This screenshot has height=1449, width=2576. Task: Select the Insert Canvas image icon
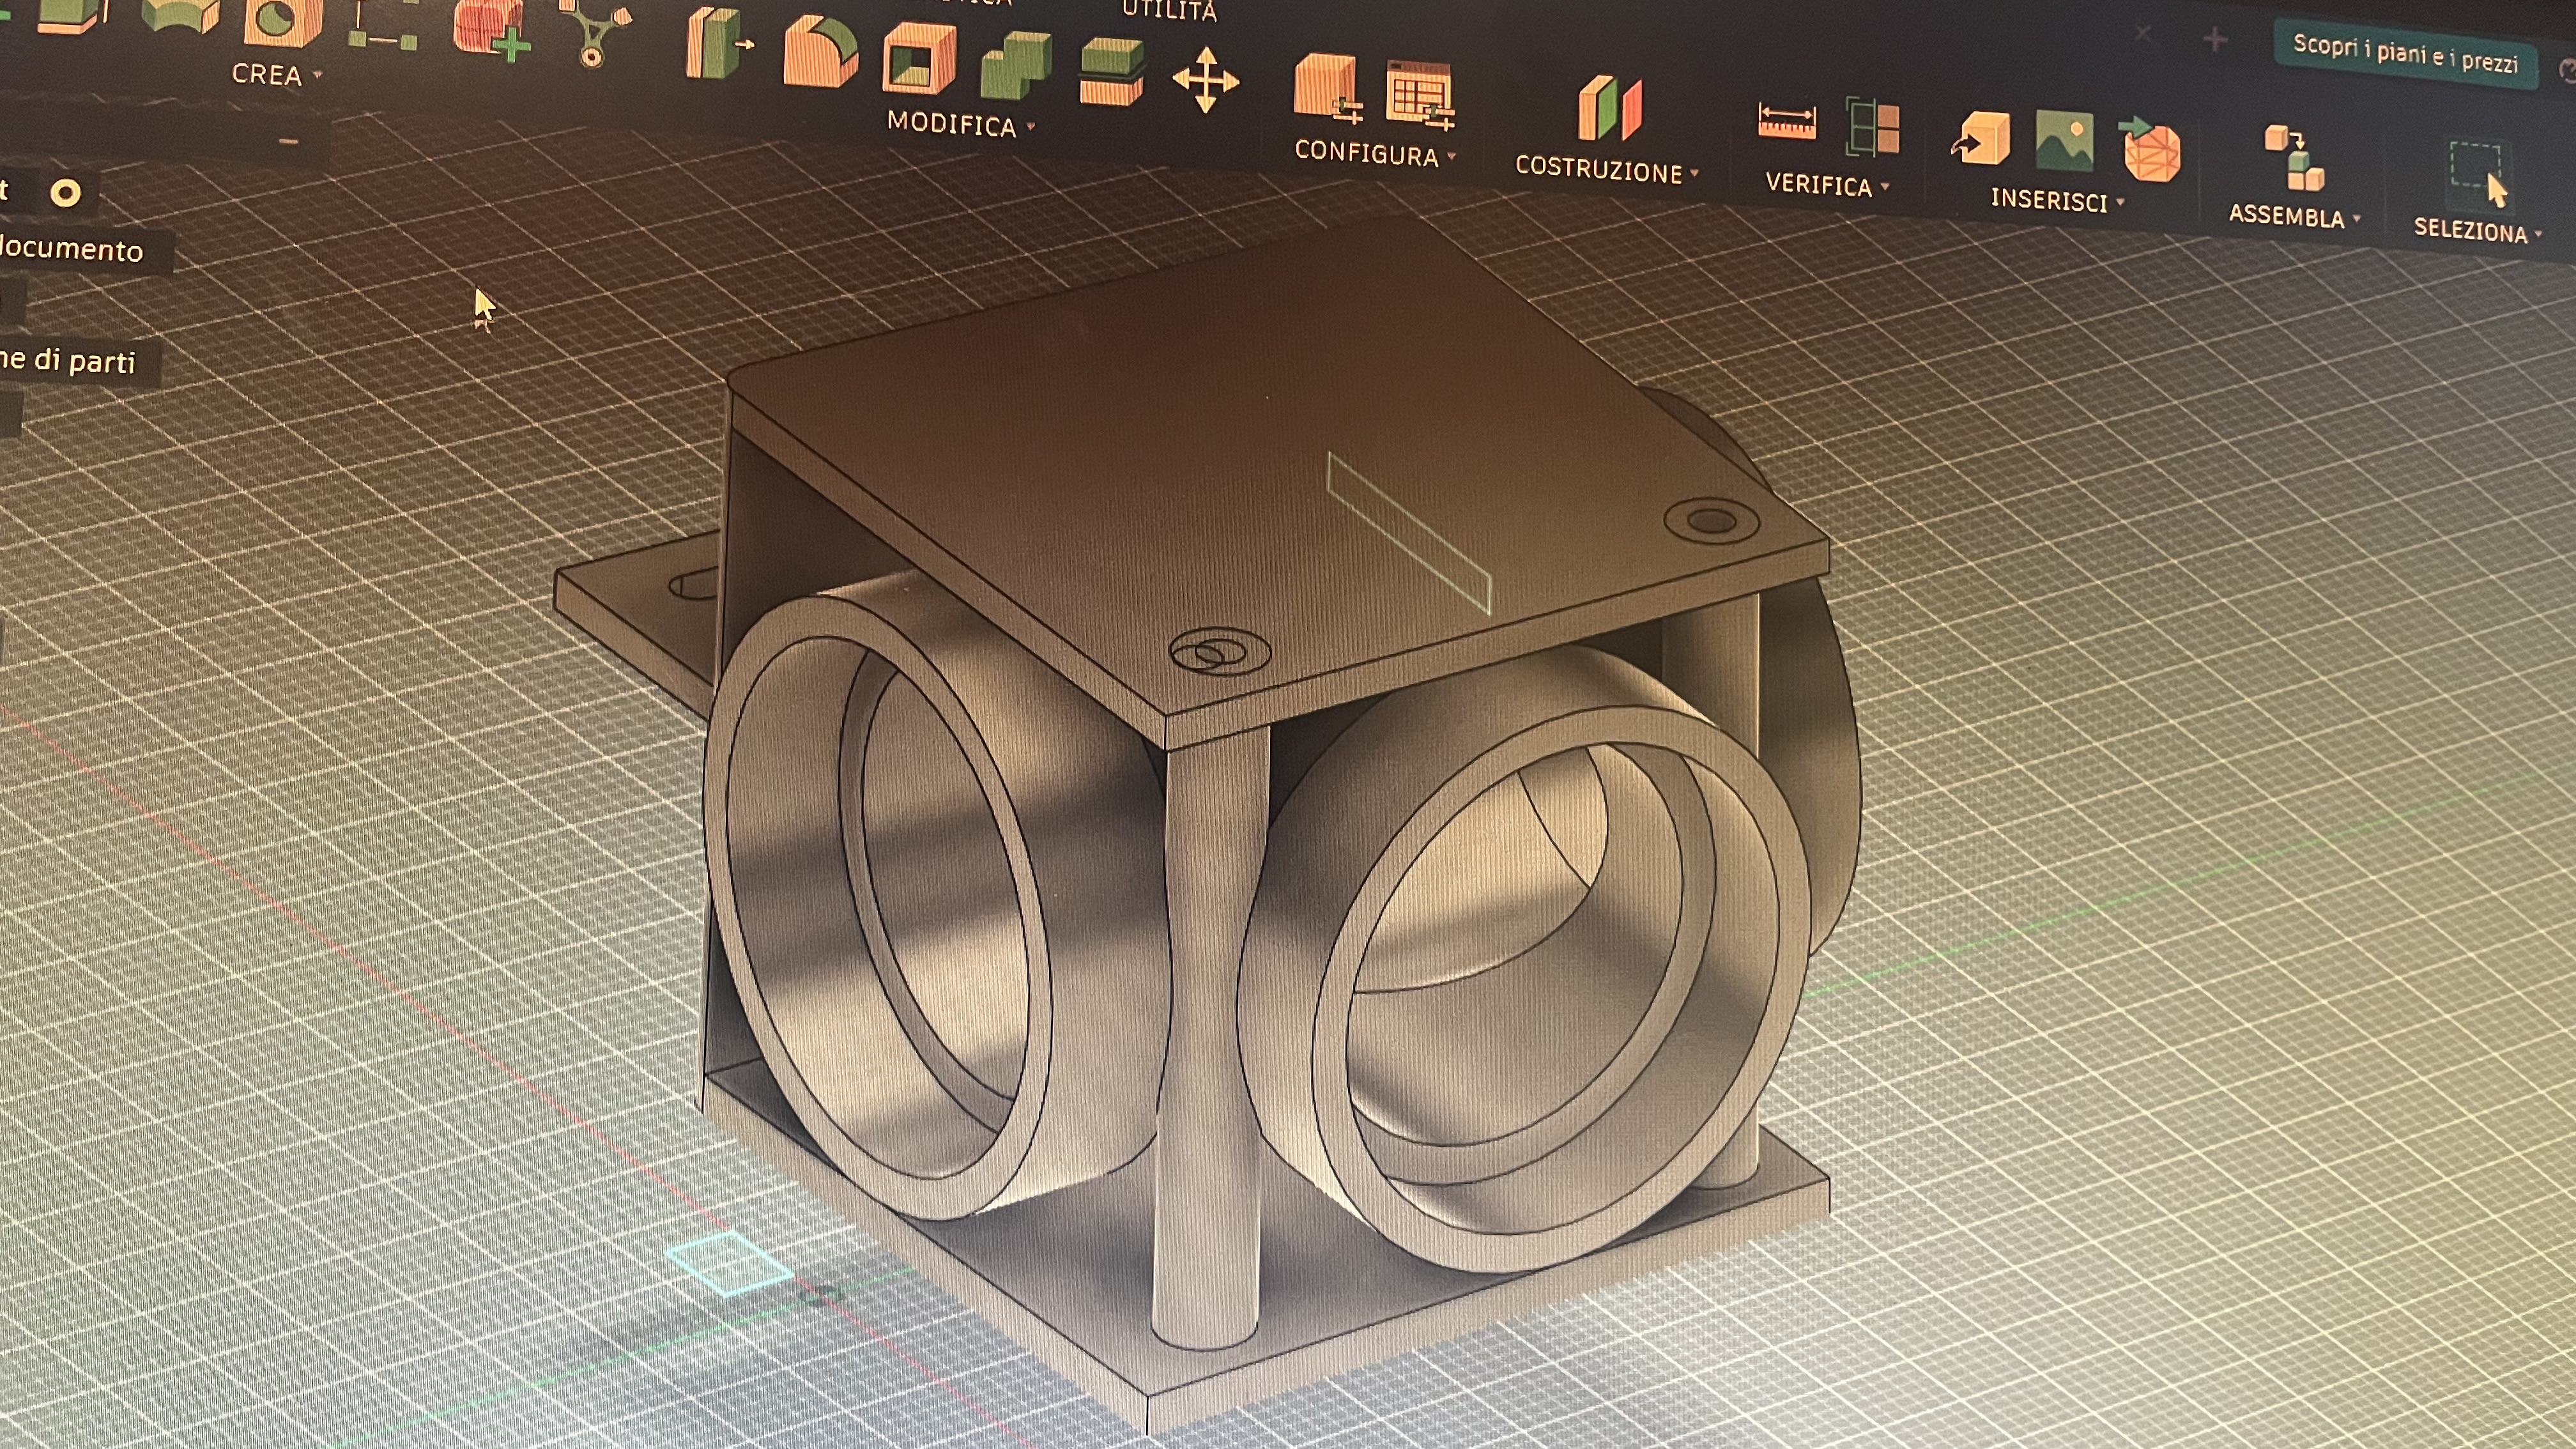click(x=2065, y=140)
